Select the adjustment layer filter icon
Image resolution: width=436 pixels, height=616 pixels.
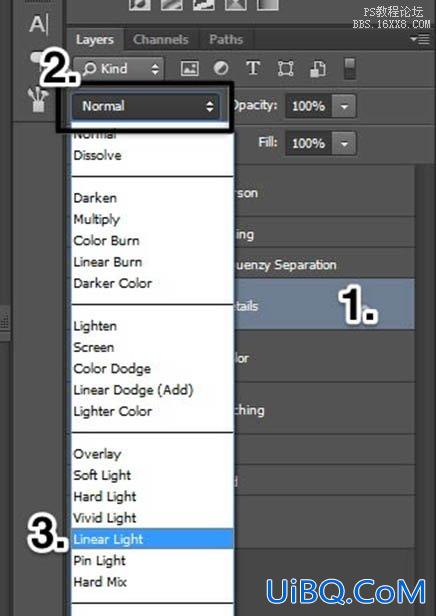221,68
